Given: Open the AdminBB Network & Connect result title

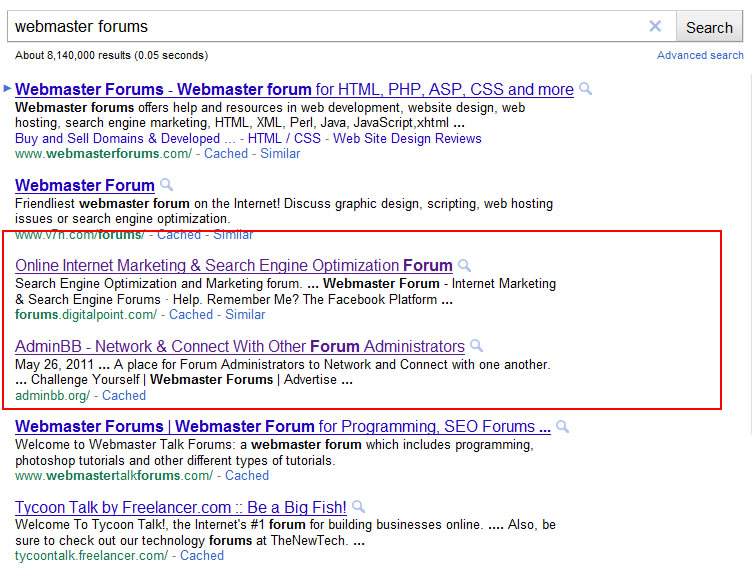Looking at the screenshot, I should click(240, 346).
